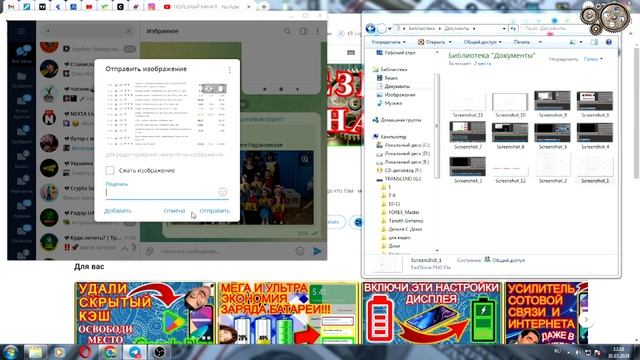Click Telegram send arrow icon
Viewport: 640px width, 360px height.
point(317,251)
